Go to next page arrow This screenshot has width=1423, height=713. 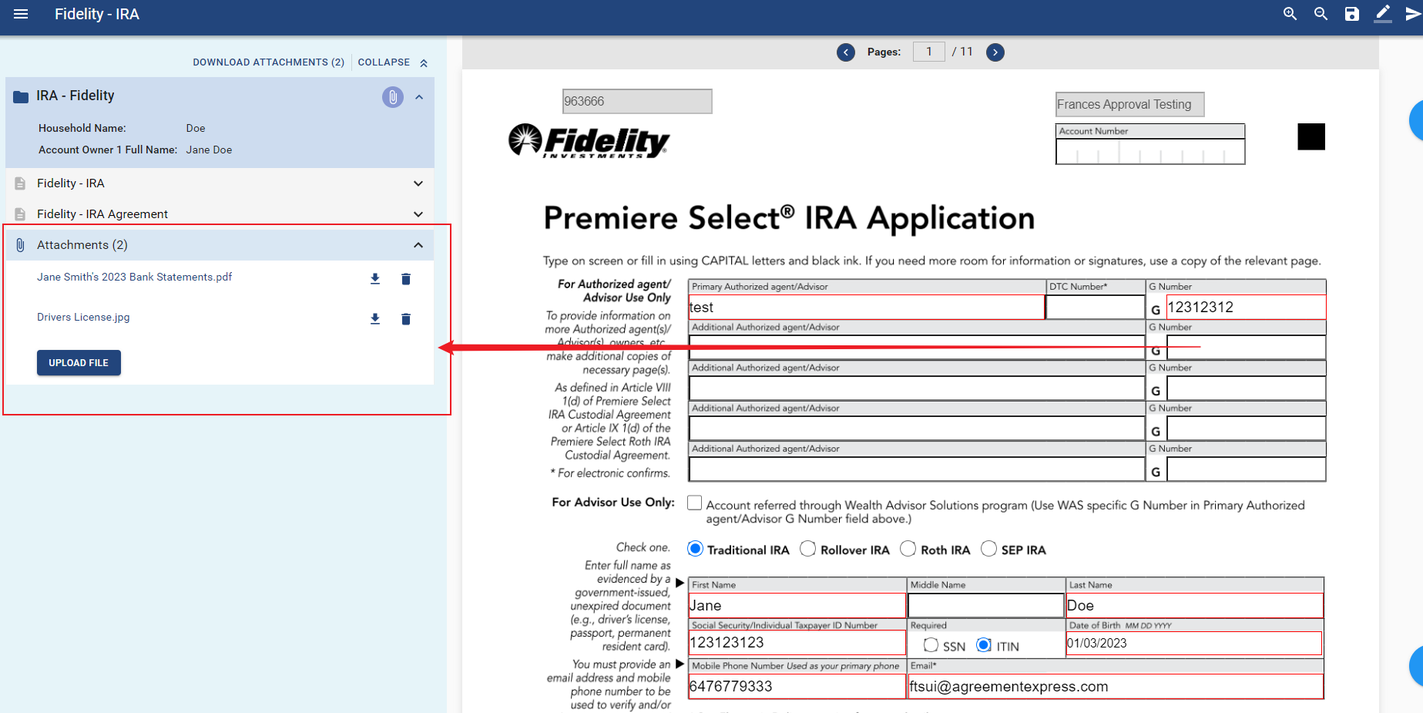click(x=995, y=52)
